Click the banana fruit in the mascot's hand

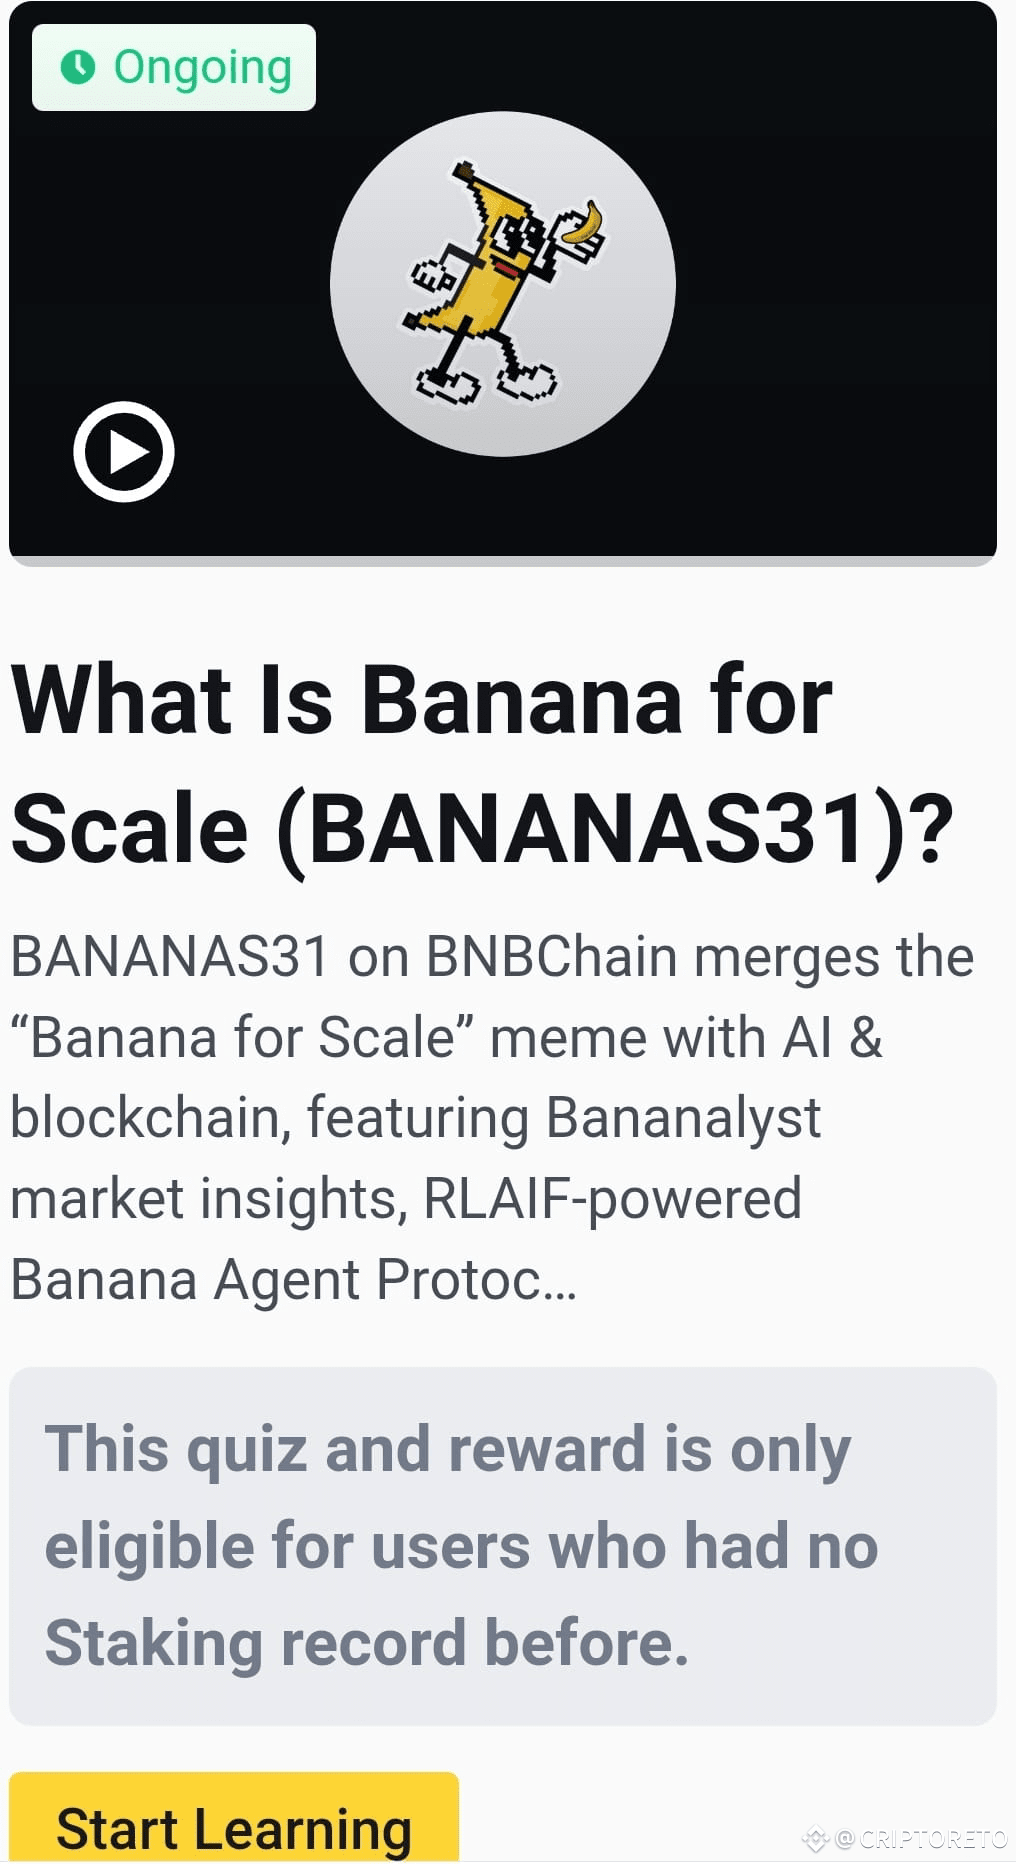581,225
